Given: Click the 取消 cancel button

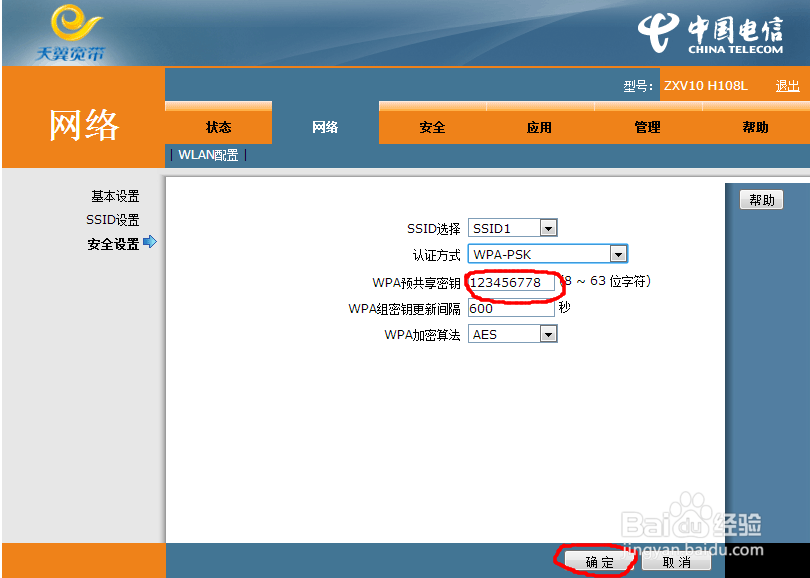Looking at the screenshot, I should (x=677, y=562).
